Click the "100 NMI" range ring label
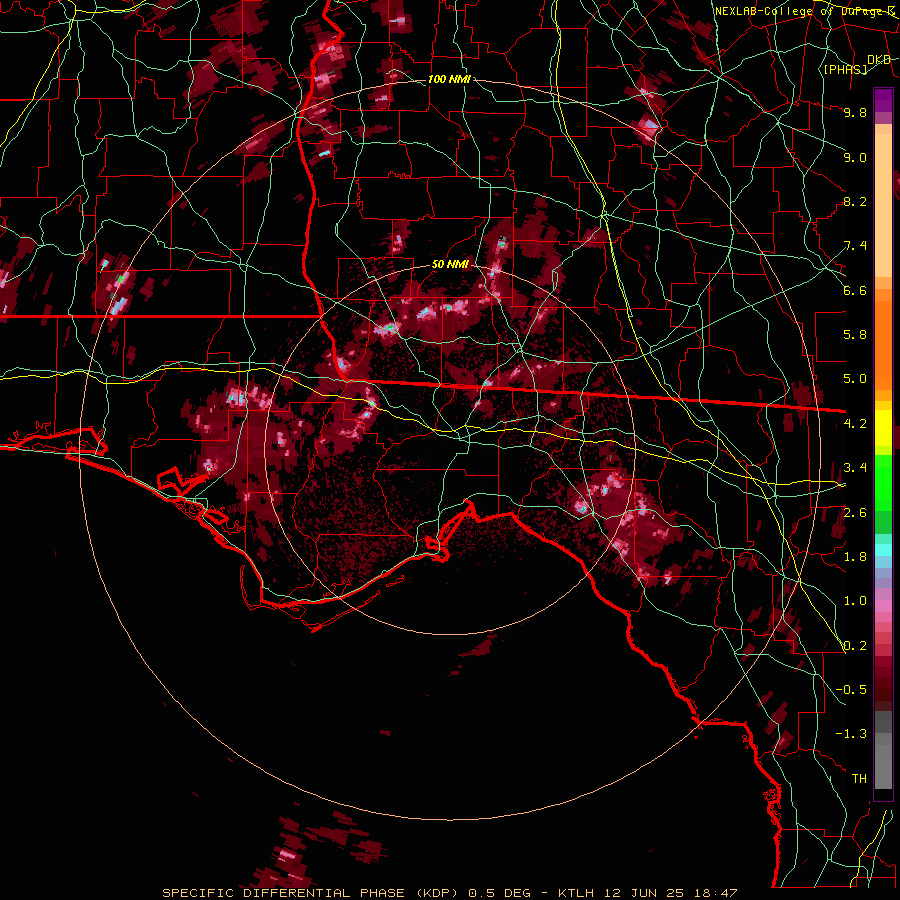 tap(449, 79)
